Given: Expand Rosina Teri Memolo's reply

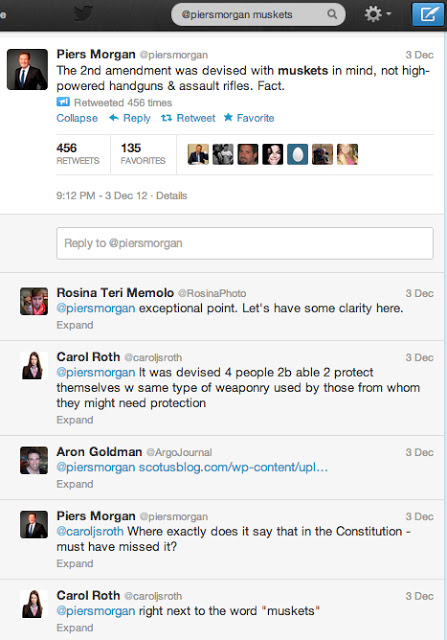Looking at the screenshot, I should [75, 325].
